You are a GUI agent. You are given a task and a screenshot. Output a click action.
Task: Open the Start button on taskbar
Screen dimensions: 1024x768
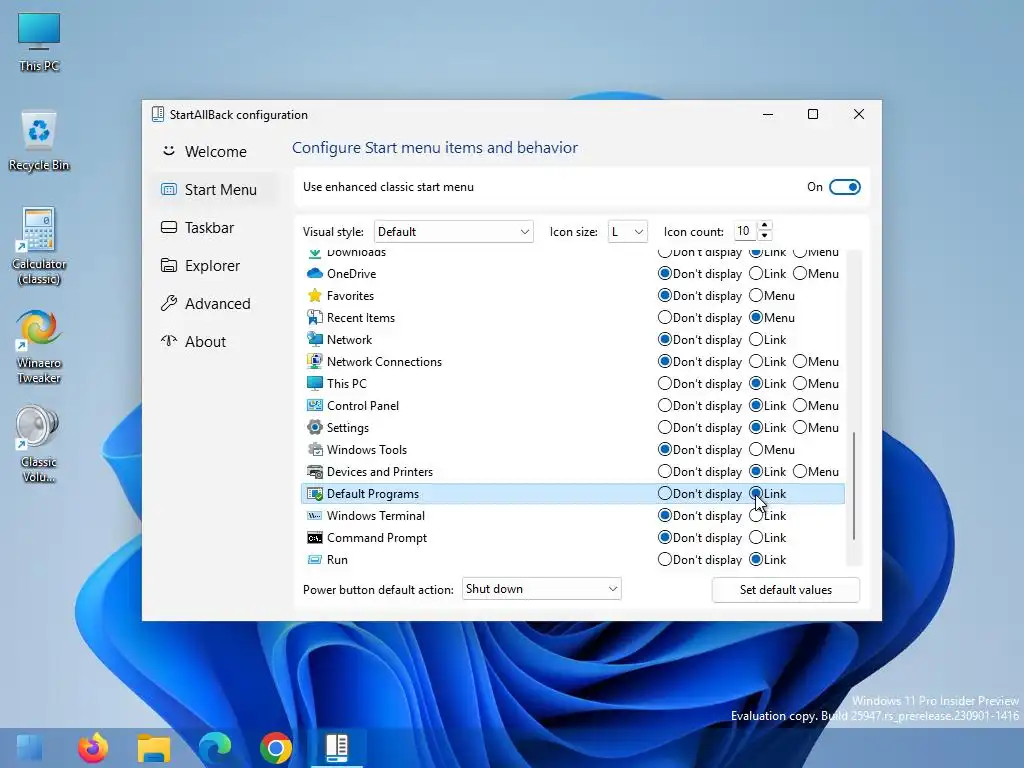coord(29,748)
